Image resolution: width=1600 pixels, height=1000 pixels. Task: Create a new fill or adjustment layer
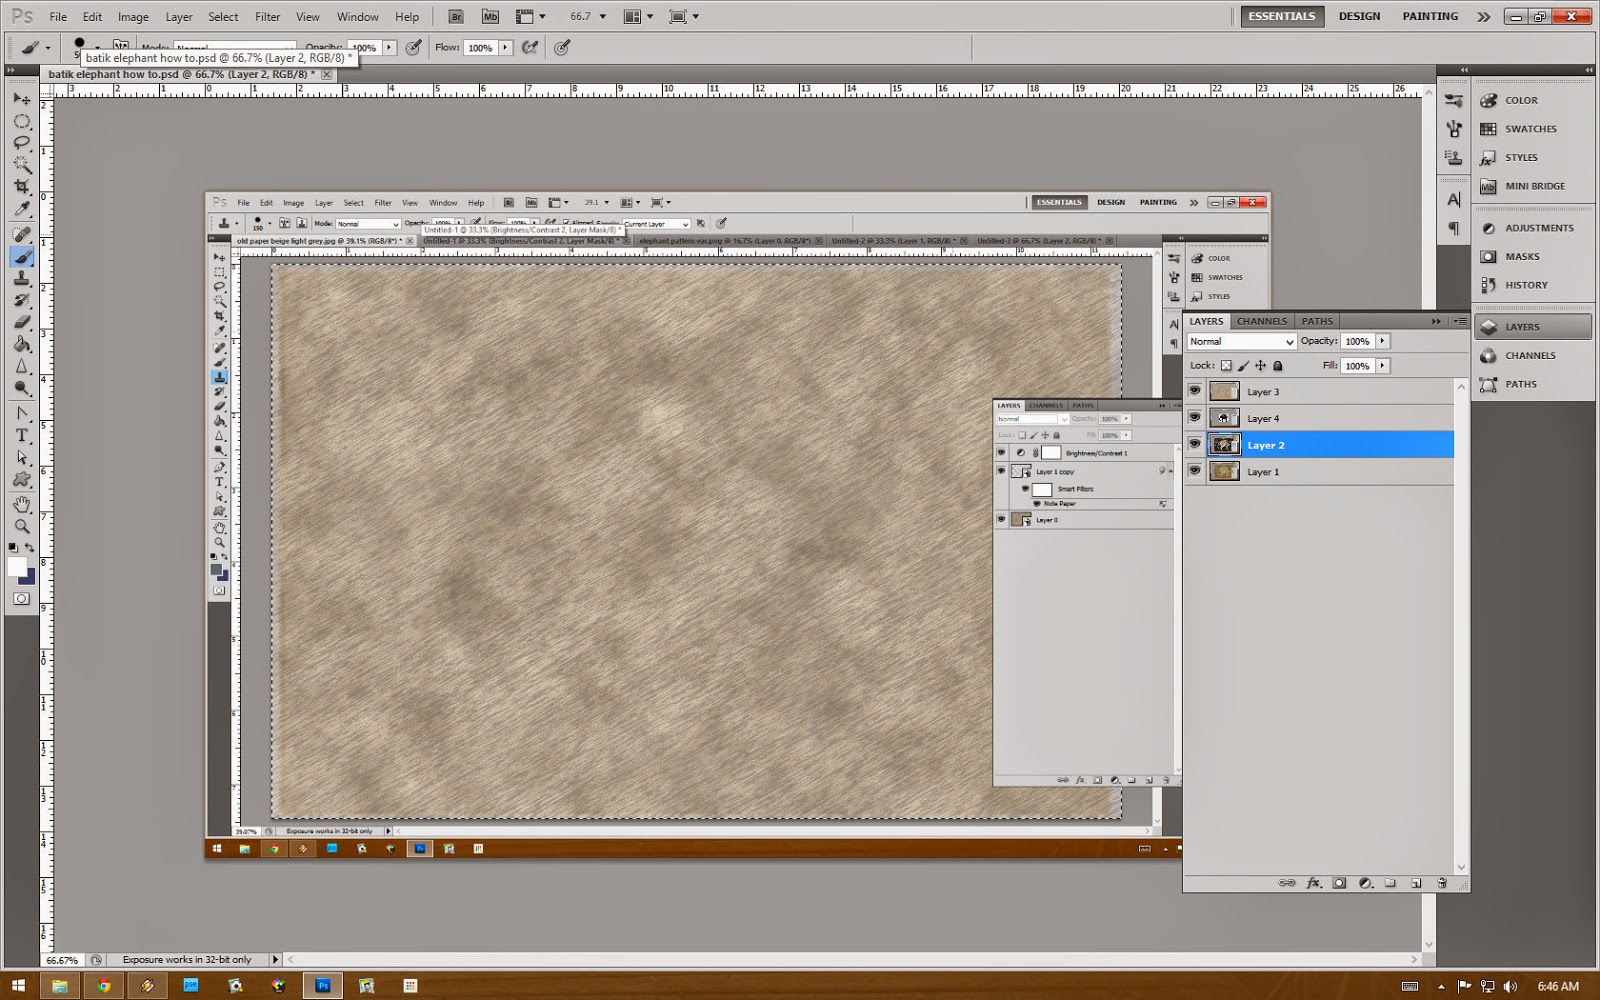(x=1365, y=883)
